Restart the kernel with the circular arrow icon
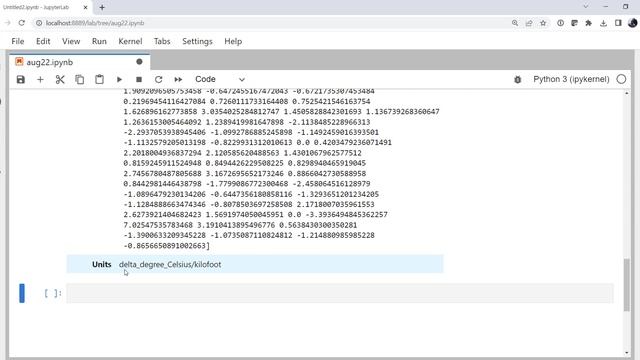Viewport: 640px width, 360px height. [x=158, y=80]
